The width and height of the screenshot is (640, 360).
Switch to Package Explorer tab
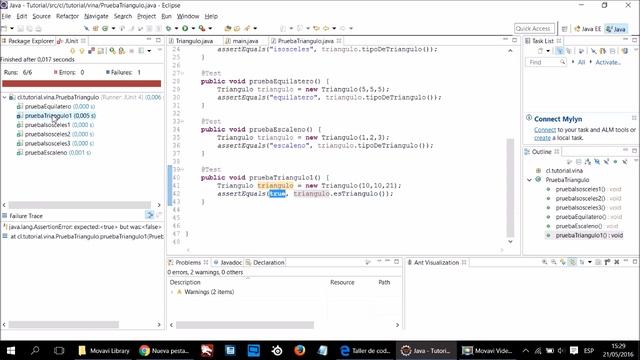(x=28, y=41)
